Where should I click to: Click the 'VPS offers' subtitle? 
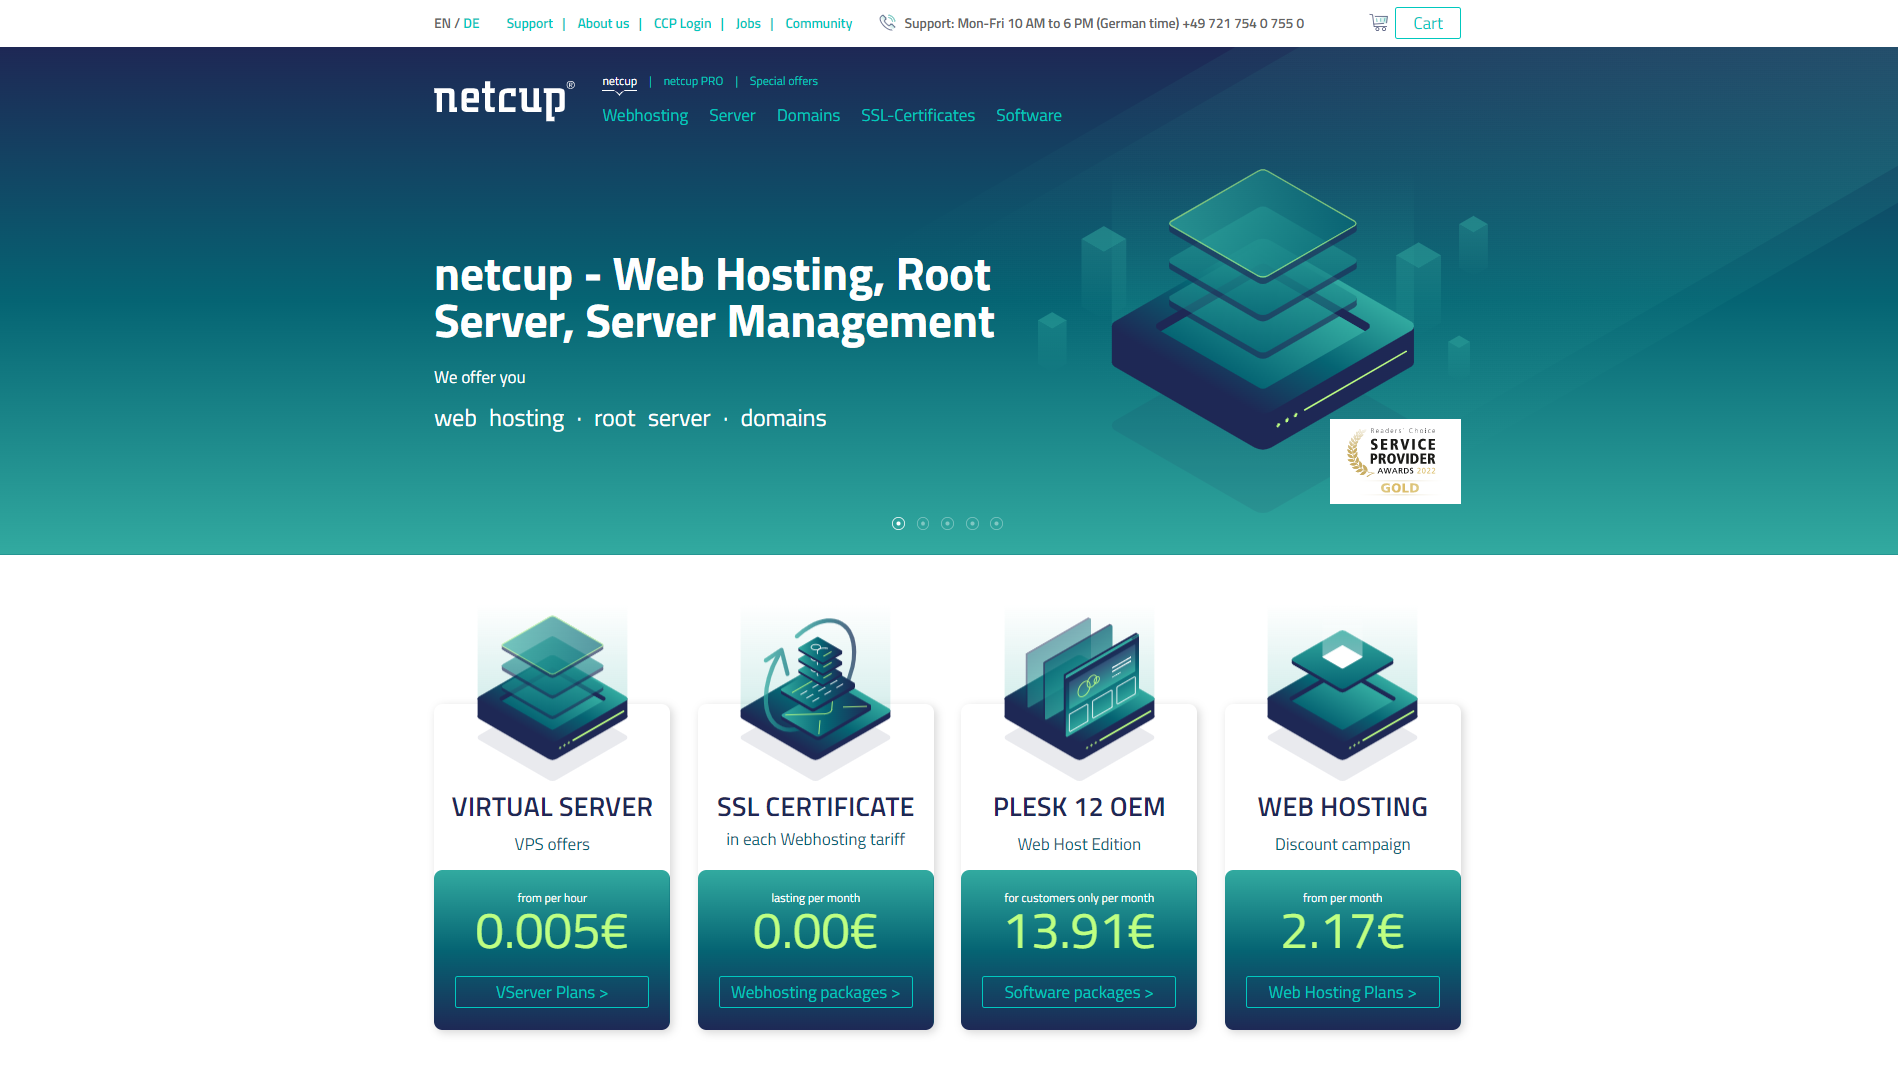tap(552, 844)
